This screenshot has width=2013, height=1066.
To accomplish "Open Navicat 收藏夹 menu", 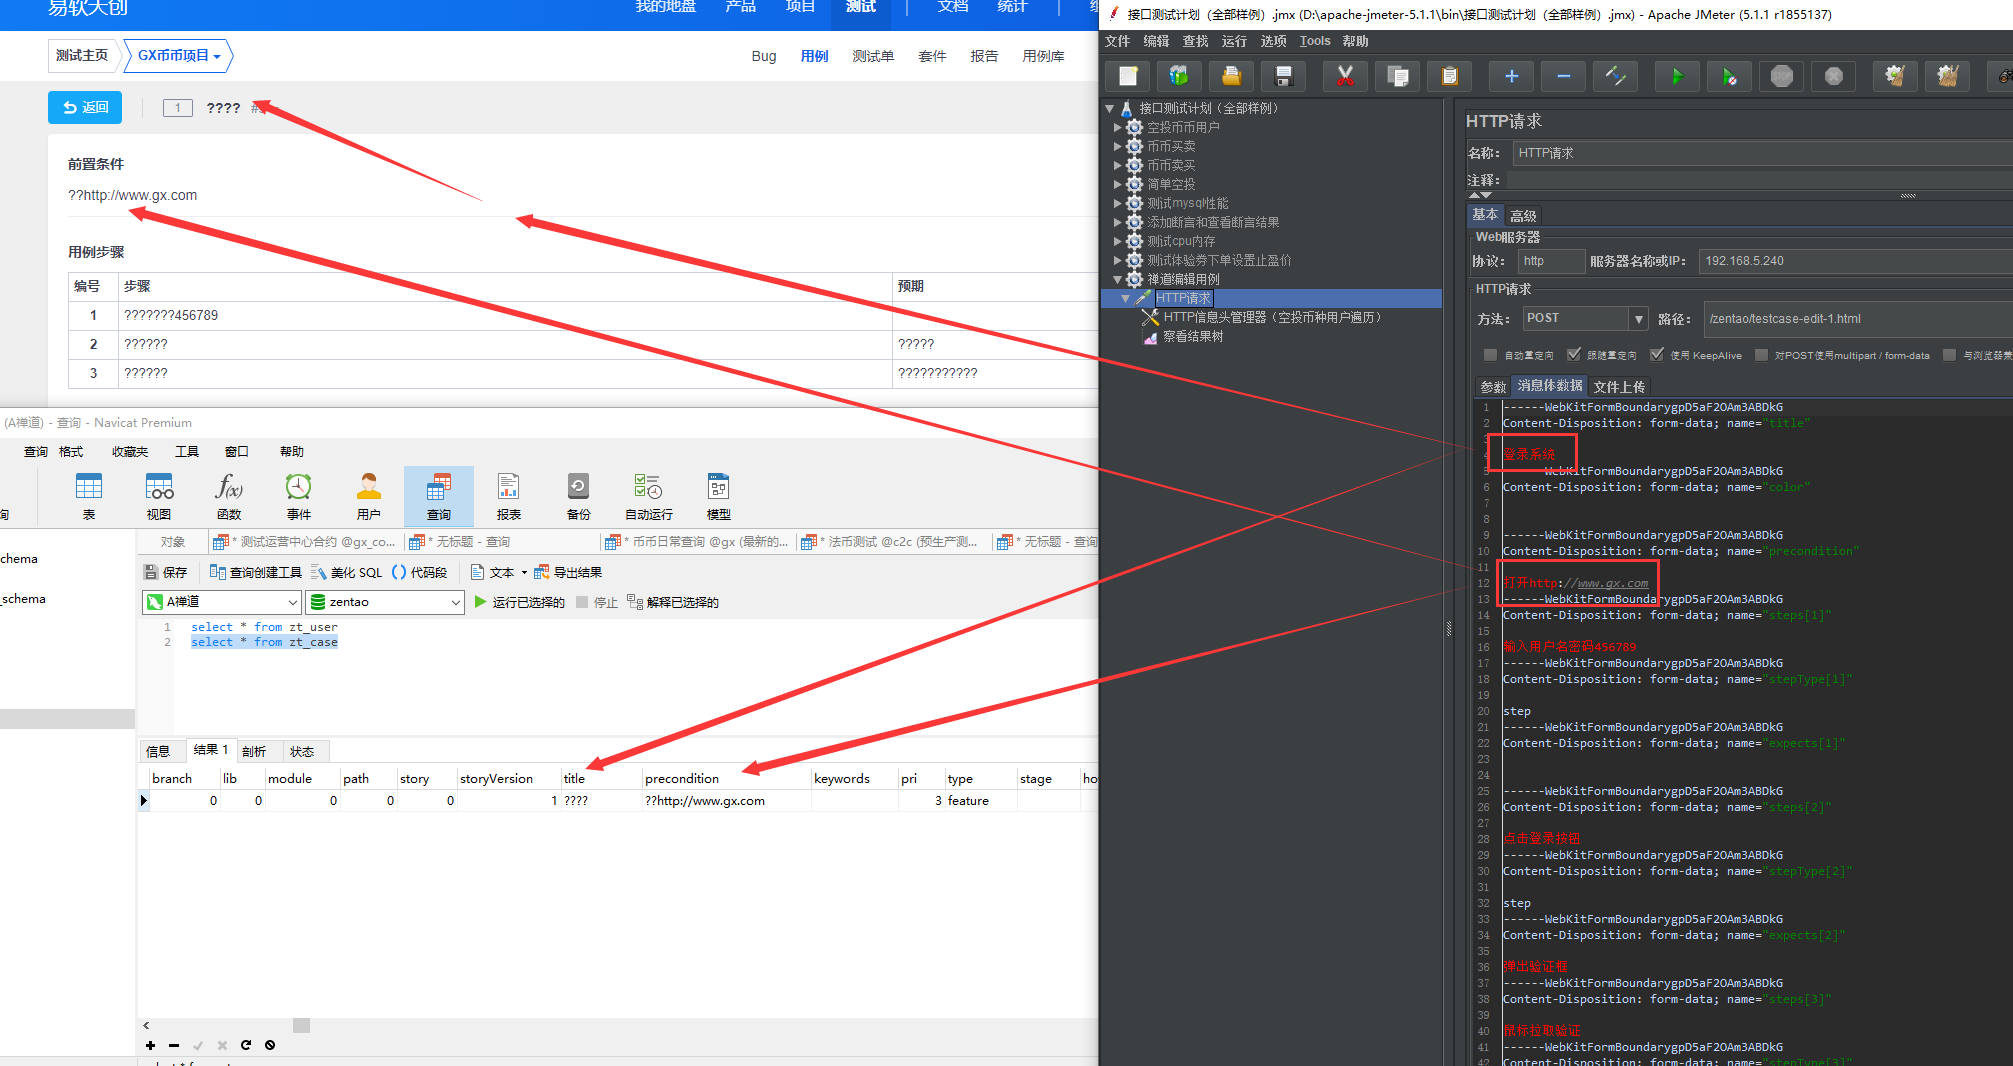I will tap(130, 452).
